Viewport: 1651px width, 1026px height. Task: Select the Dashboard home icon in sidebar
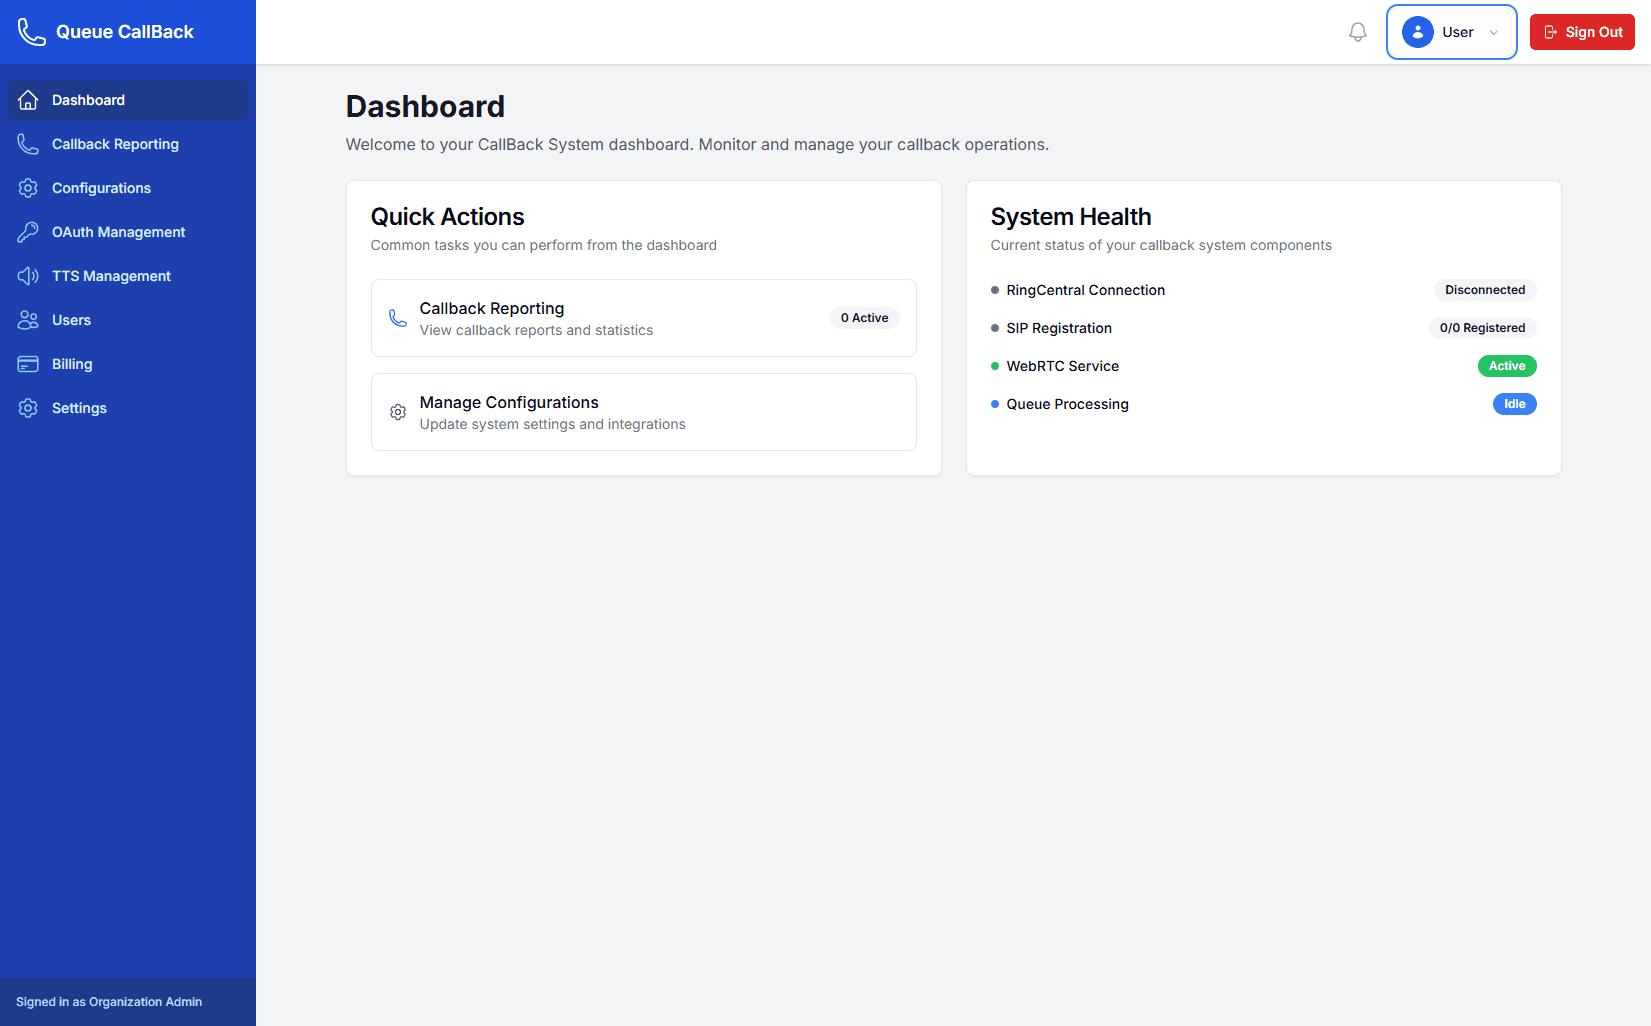[x=28, y=100]
